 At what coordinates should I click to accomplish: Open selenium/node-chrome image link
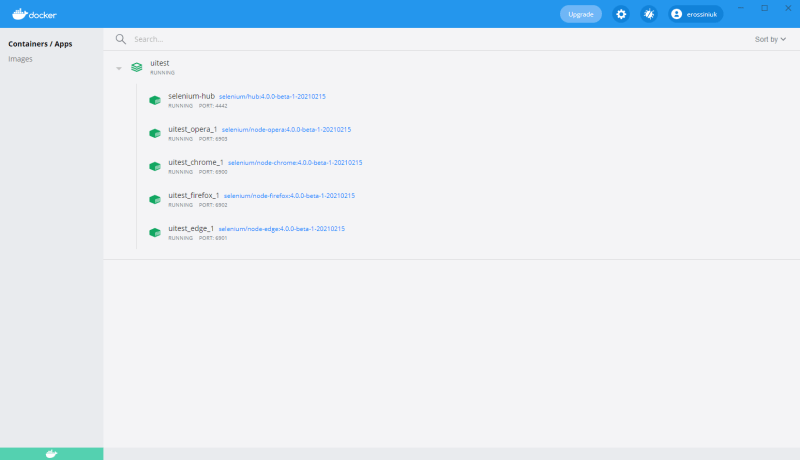[295, 163]
